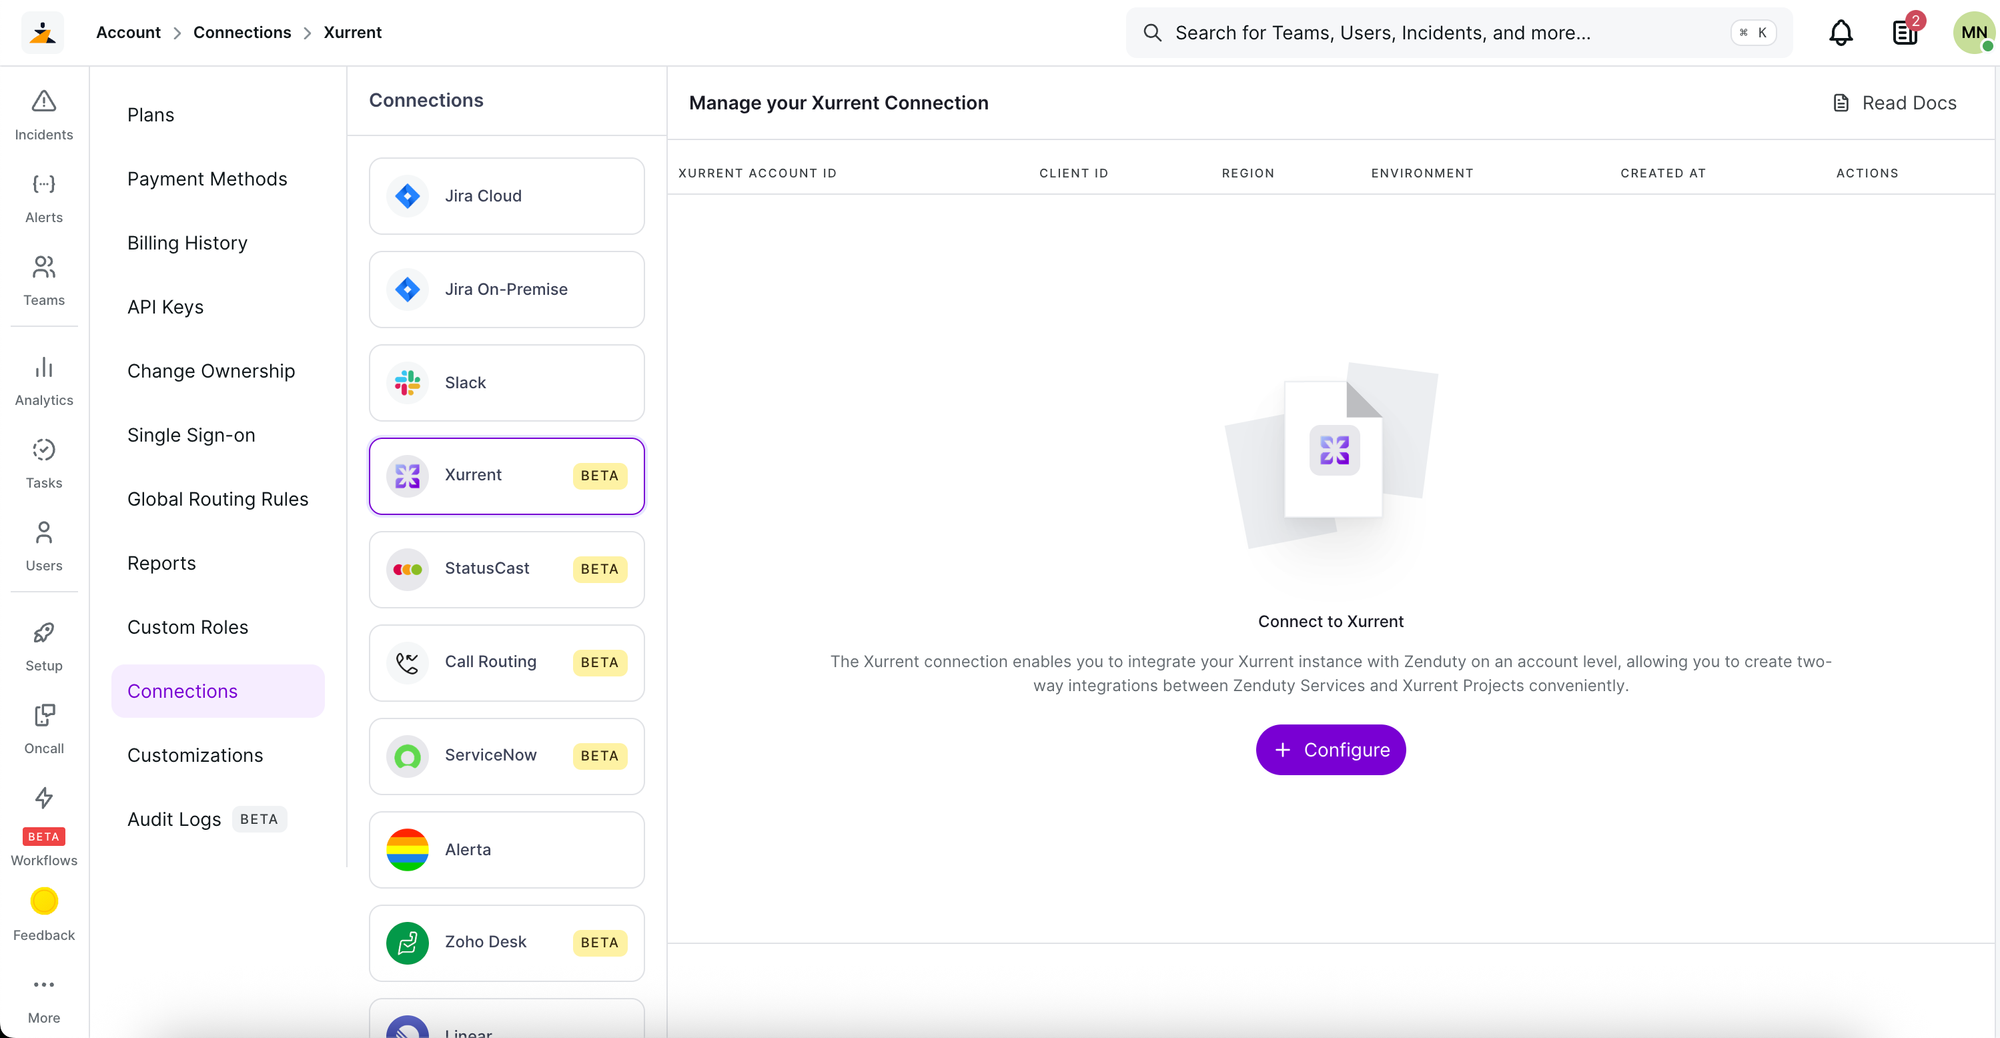Click the Region column header
The height and width of the screenshot is (1038, 2000).
1248,173
